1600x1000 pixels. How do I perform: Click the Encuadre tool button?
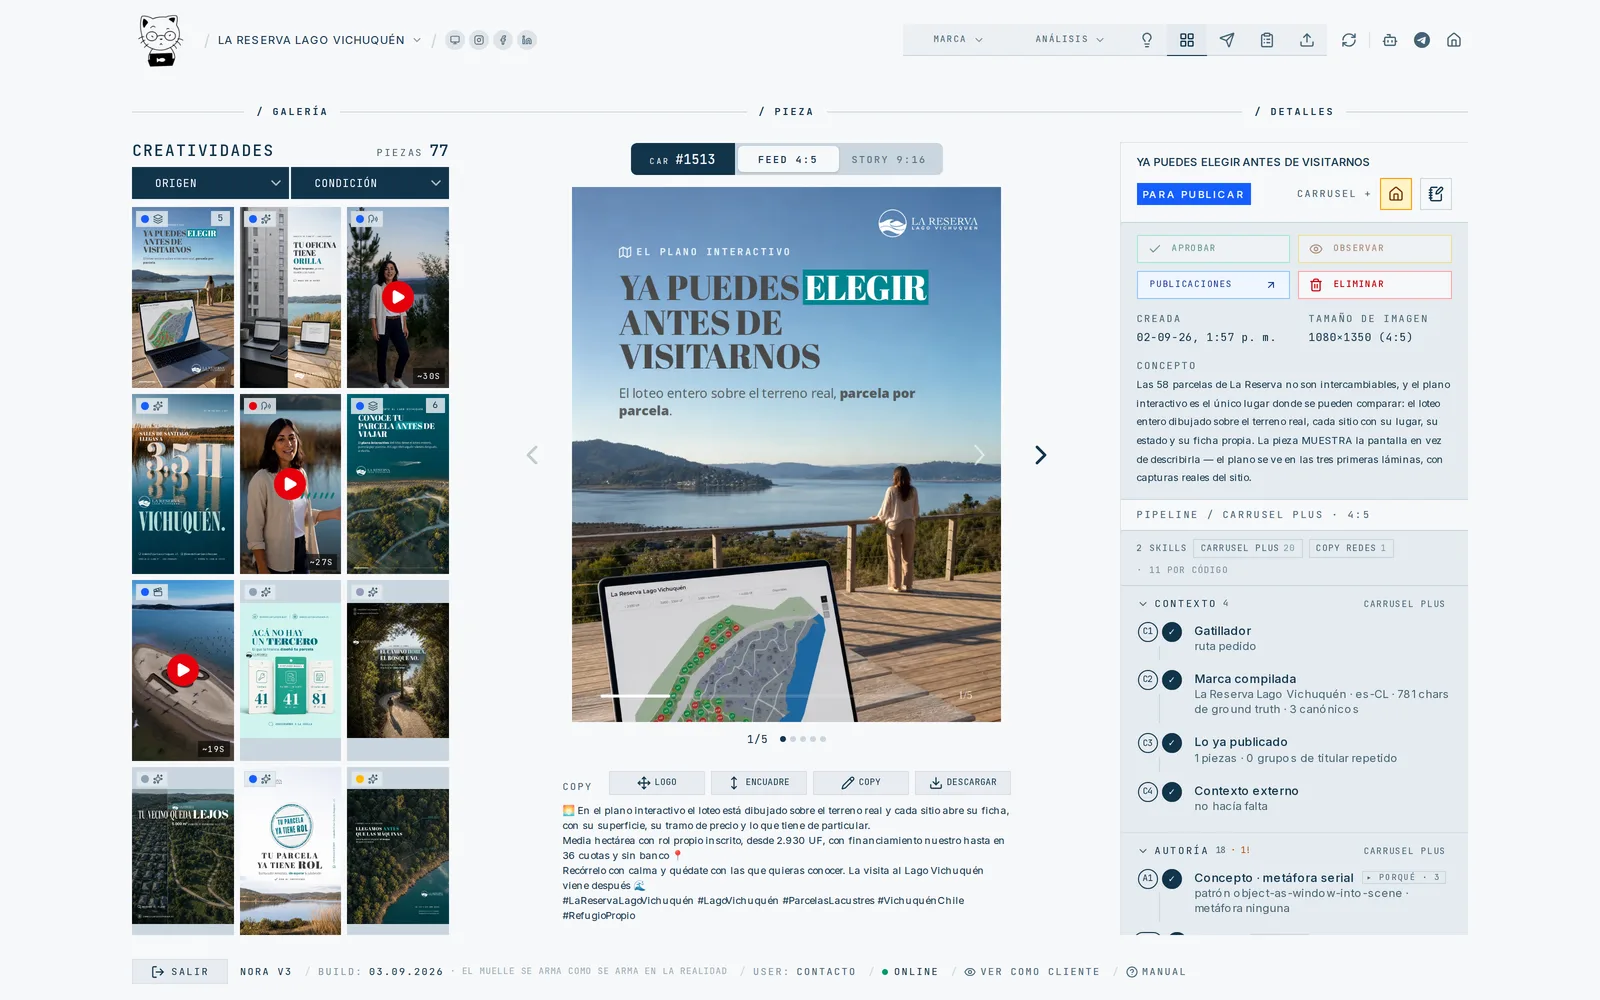pos(759,783)
